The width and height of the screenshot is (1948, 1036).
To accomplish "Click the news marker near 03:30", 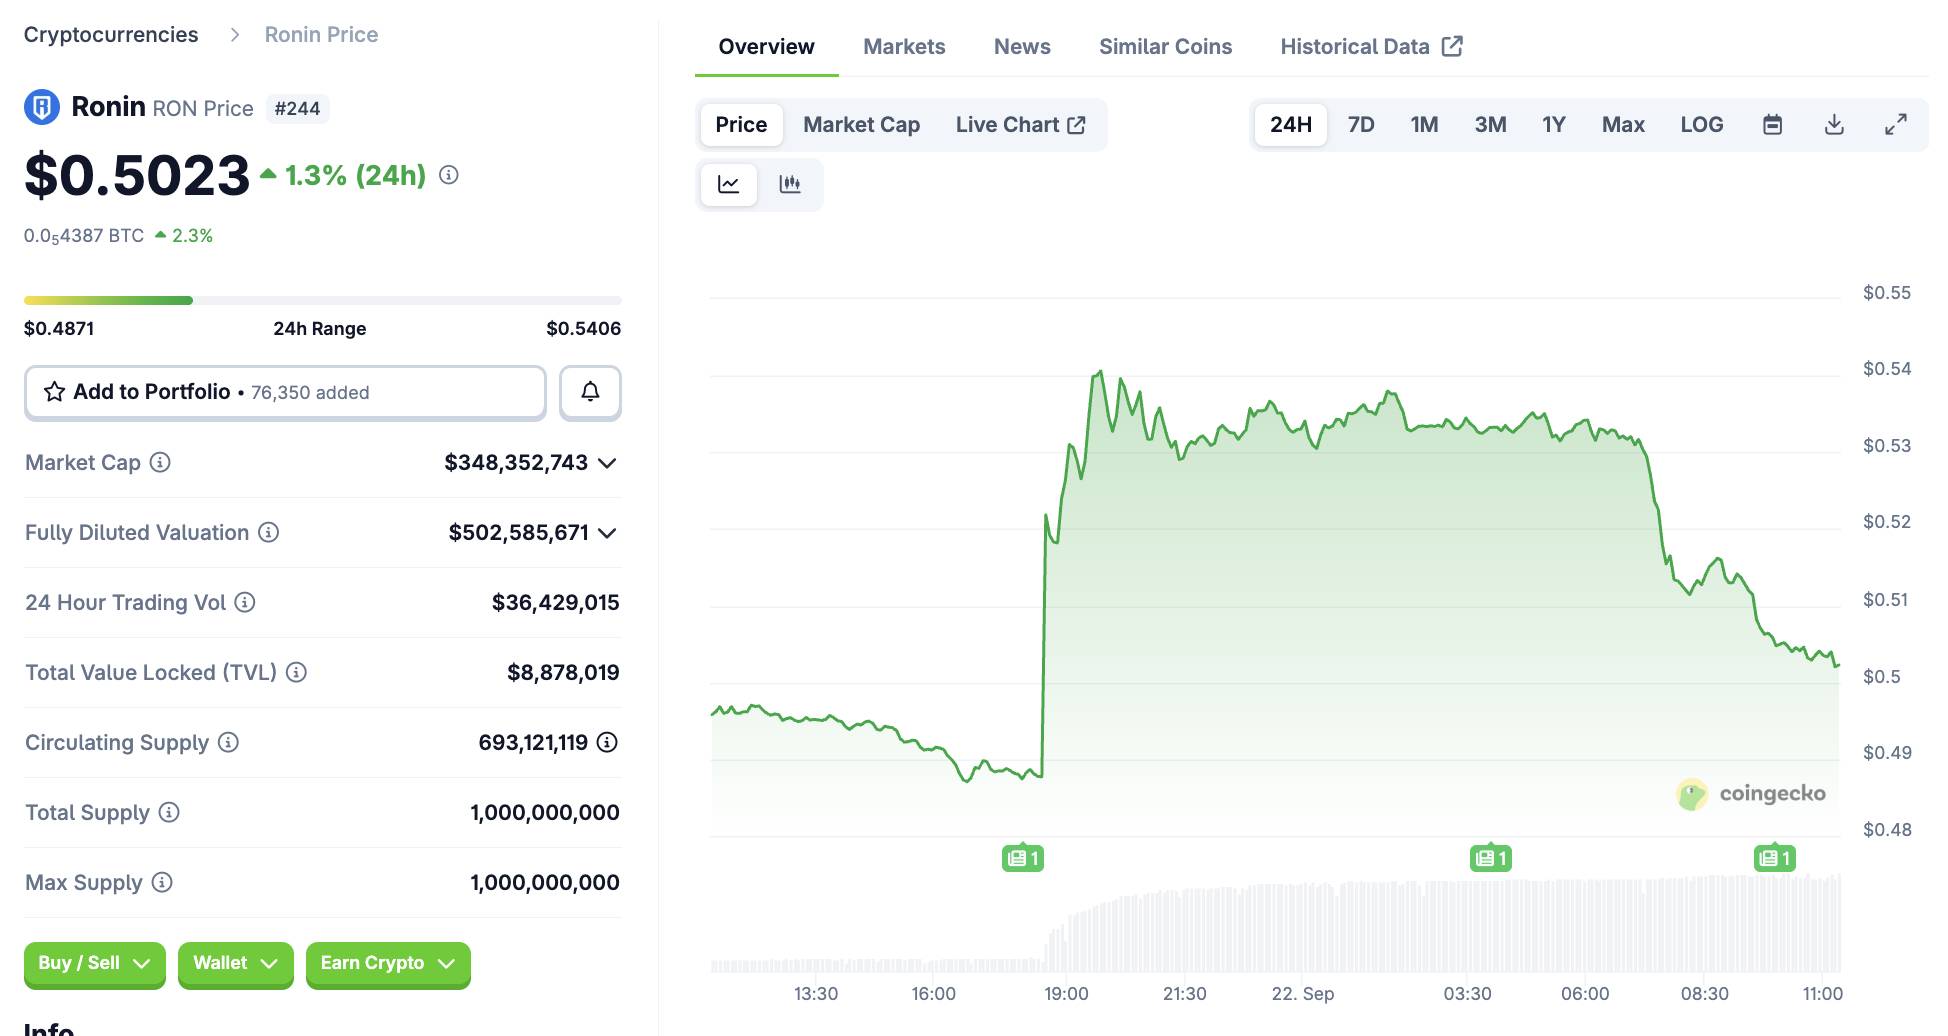I will (x=1491, y=858).
